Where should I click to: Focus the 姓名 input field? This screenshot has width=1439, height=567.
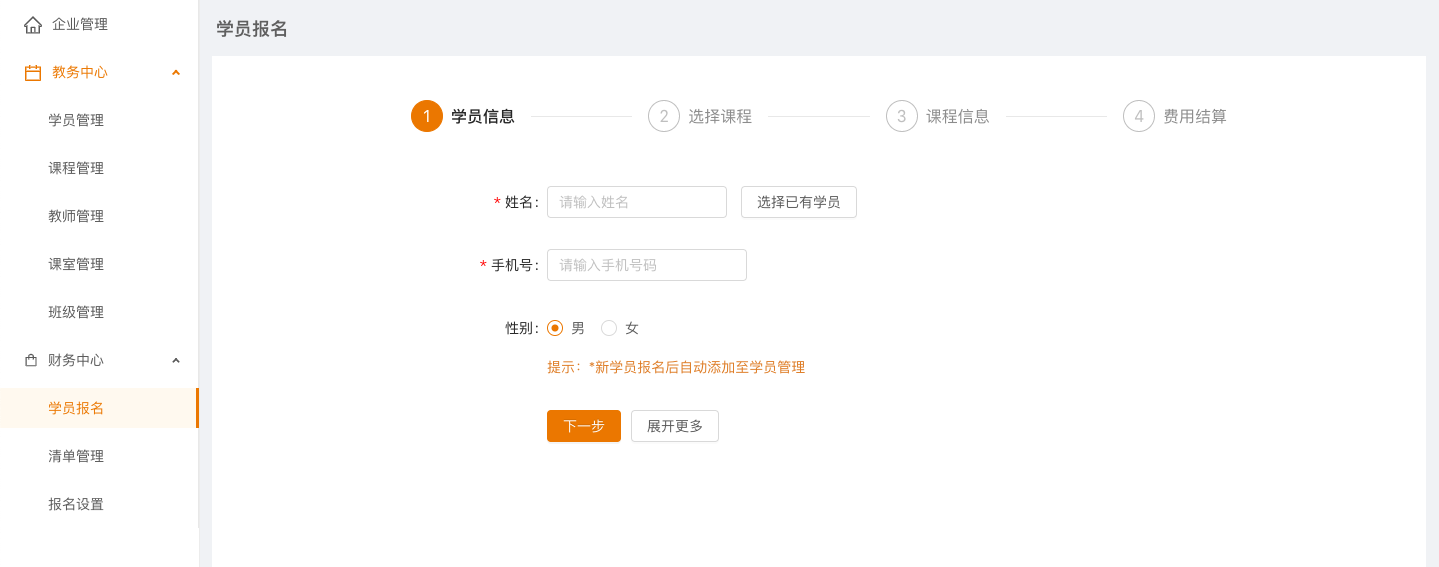point(636,202)
